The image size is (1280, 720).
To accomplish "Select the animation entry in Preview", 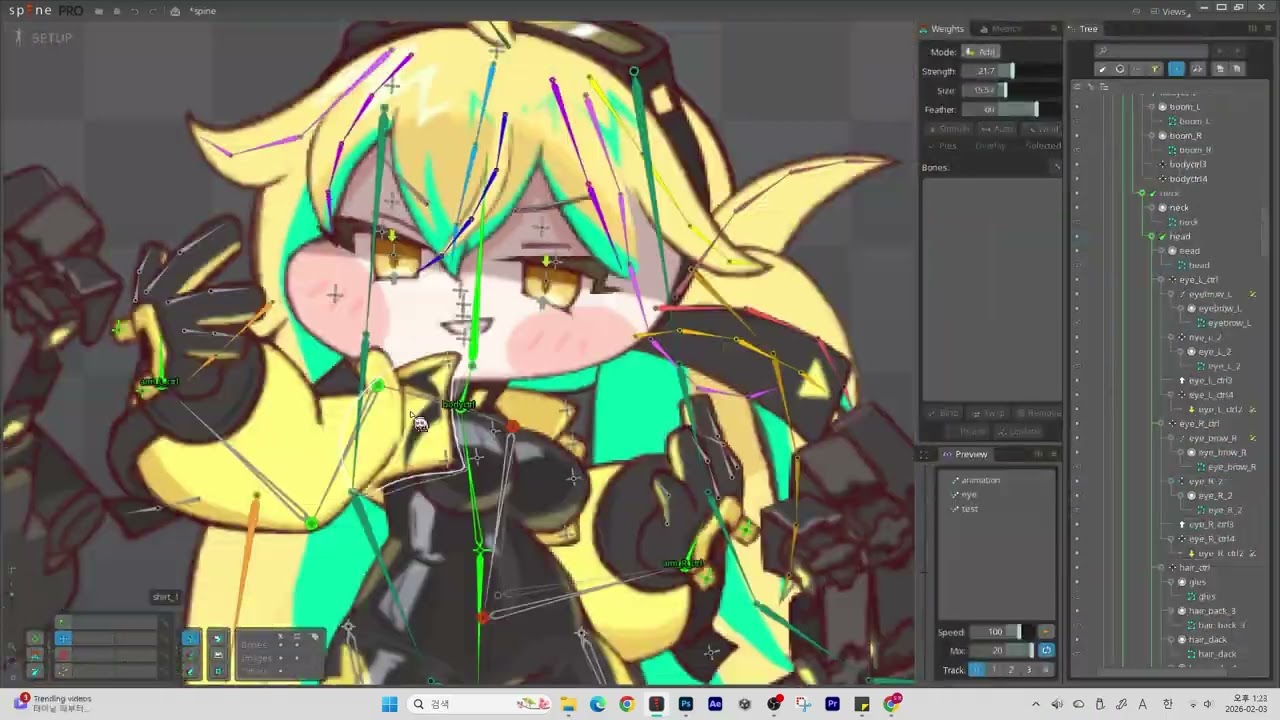I will pos(980,480).
